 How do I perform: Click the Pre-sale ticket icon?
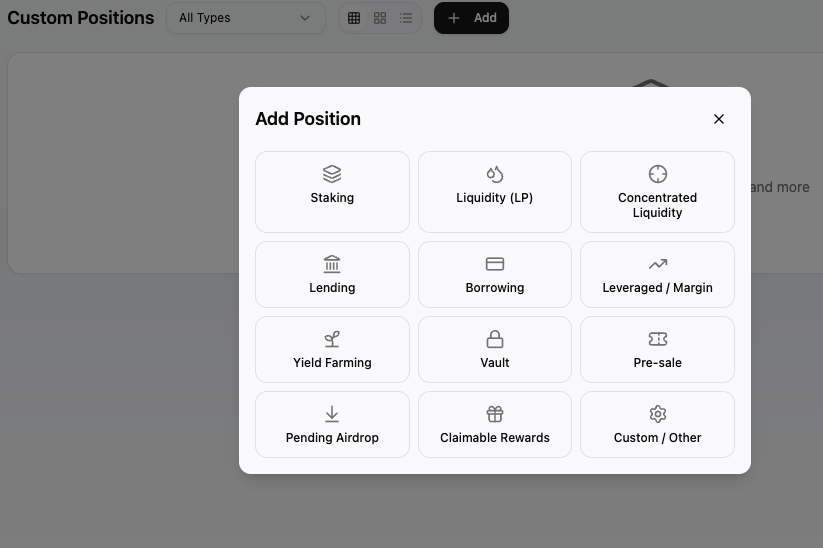(658, 339)
